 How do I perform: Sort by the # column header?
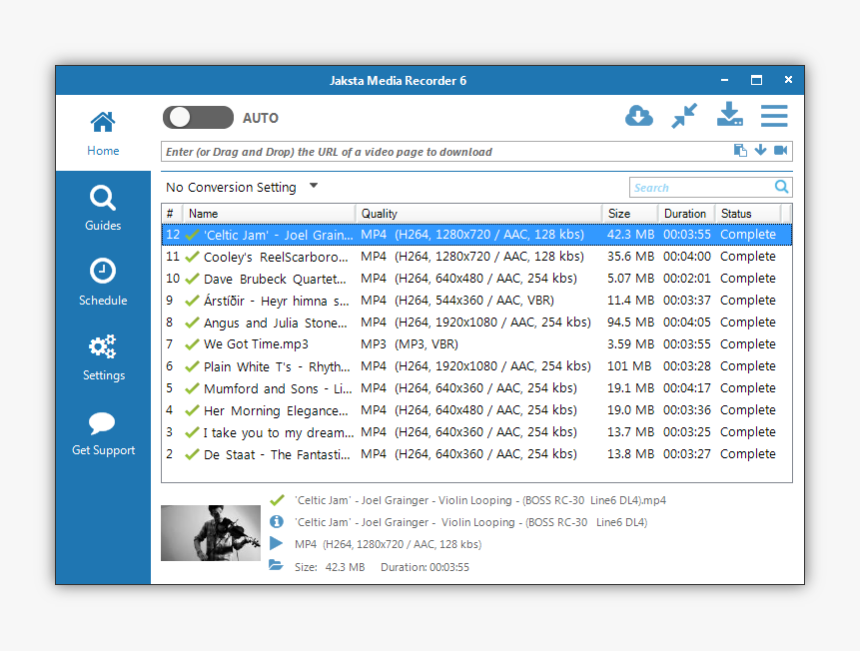coord(172,213)
